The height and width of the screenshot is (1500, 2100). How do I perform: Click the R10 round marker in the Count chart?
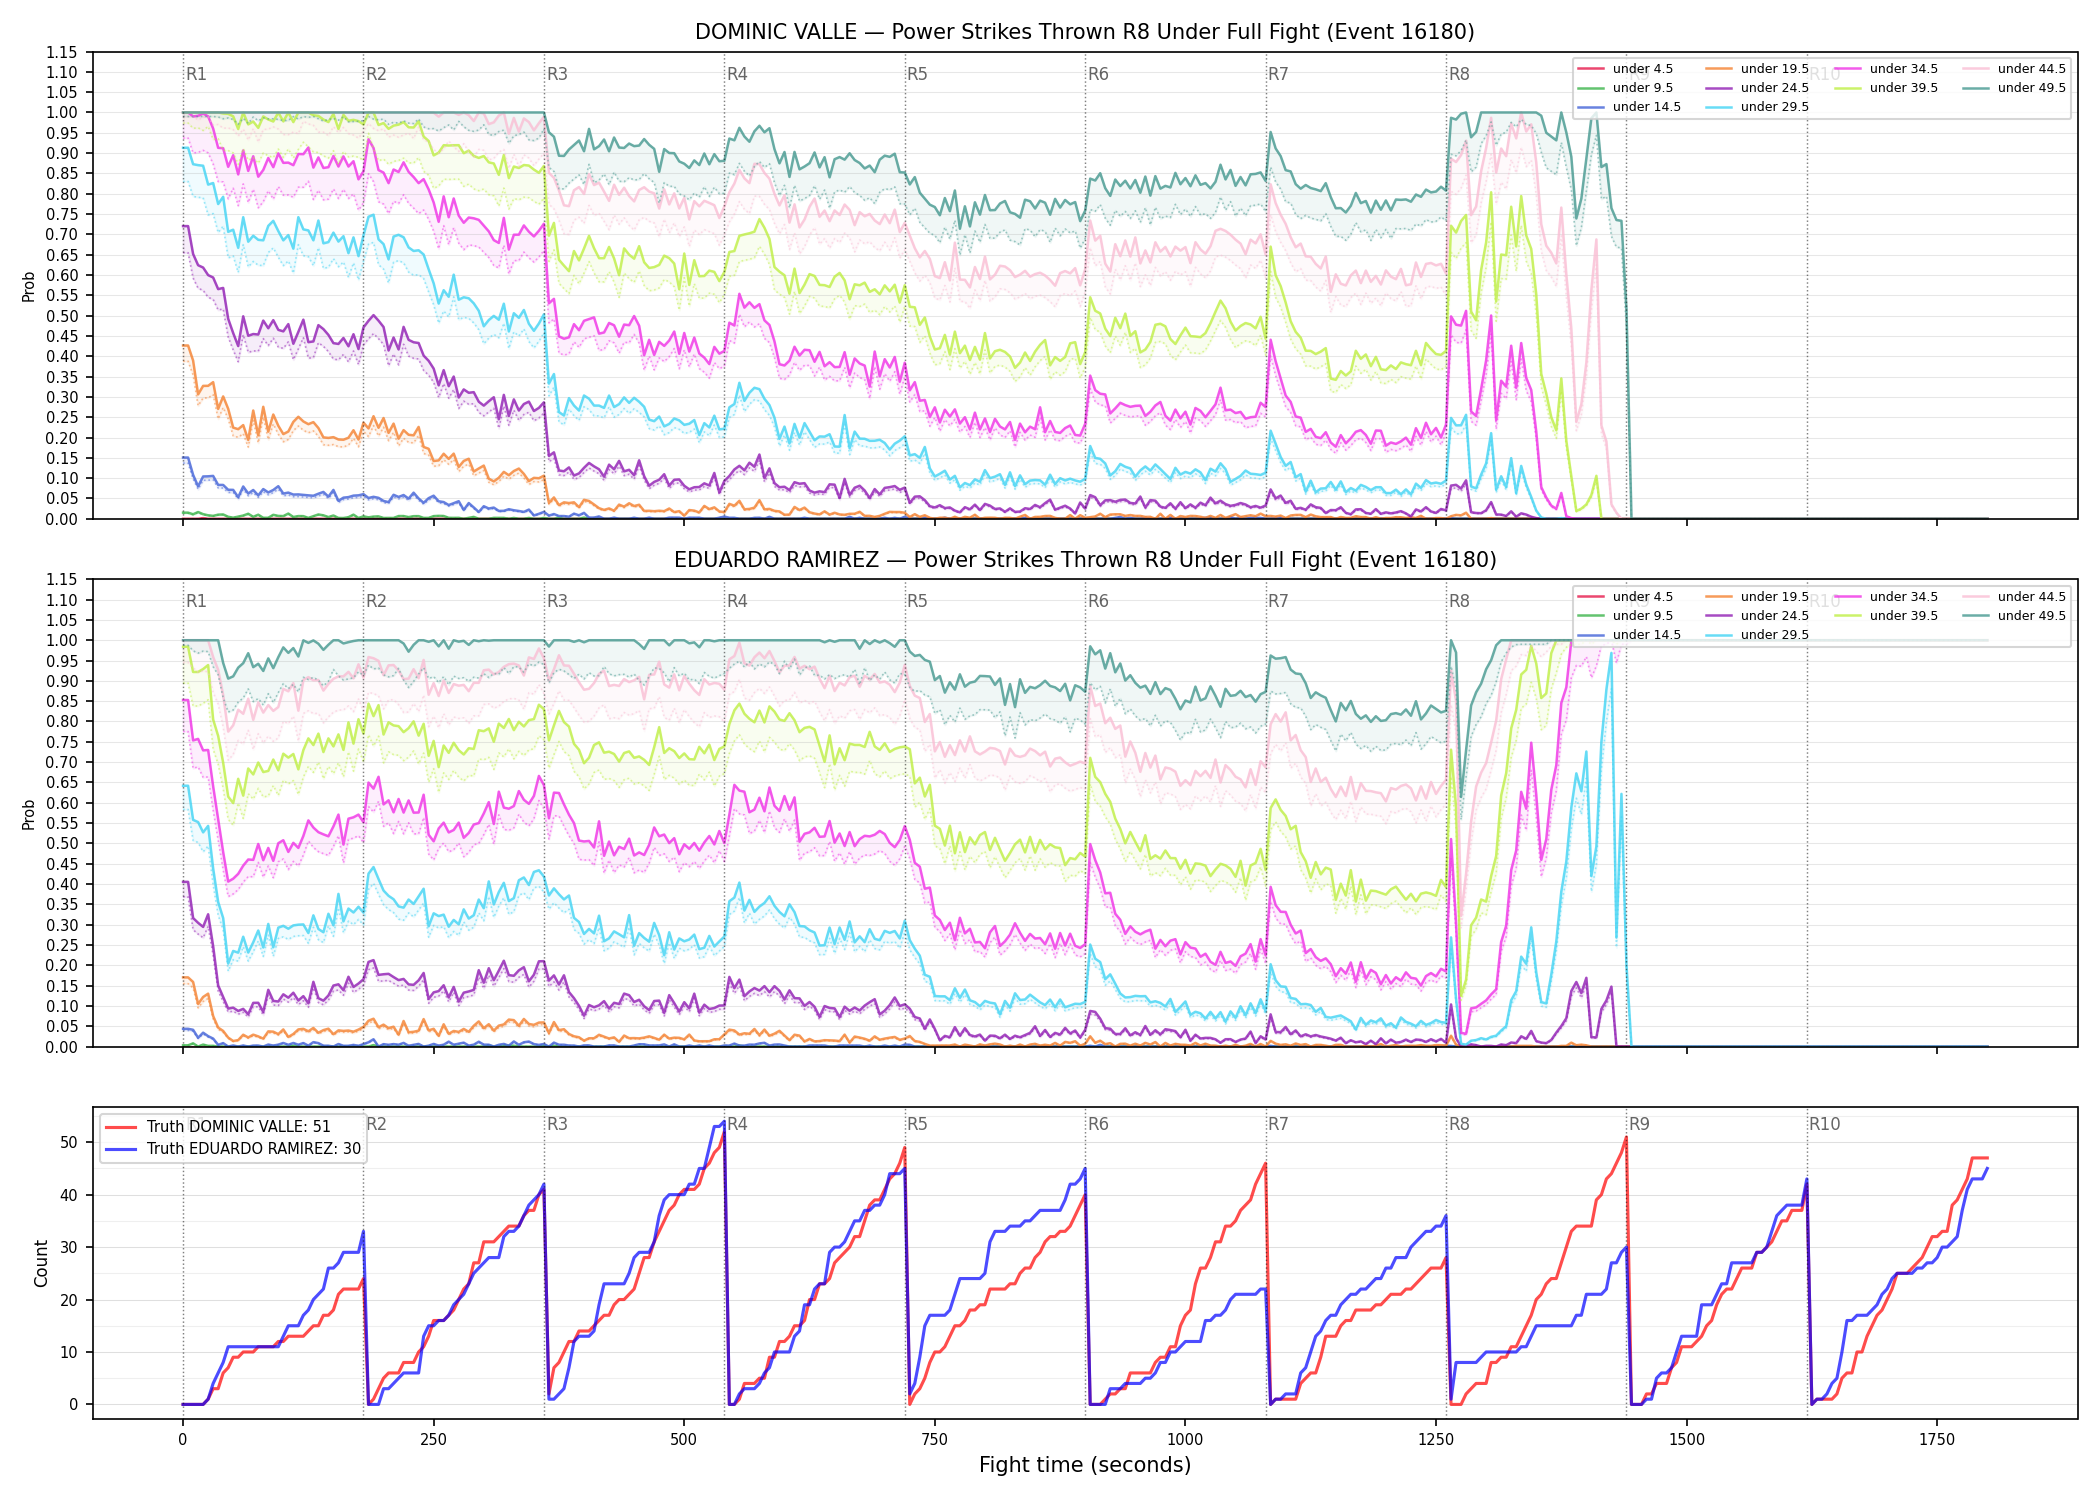[x=1824, y=1124]
